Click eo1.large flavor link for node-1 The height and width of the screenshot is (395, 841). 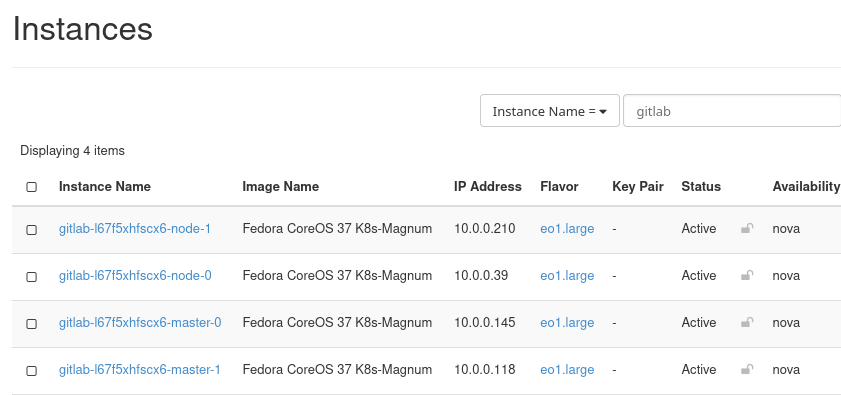[567, 229]
